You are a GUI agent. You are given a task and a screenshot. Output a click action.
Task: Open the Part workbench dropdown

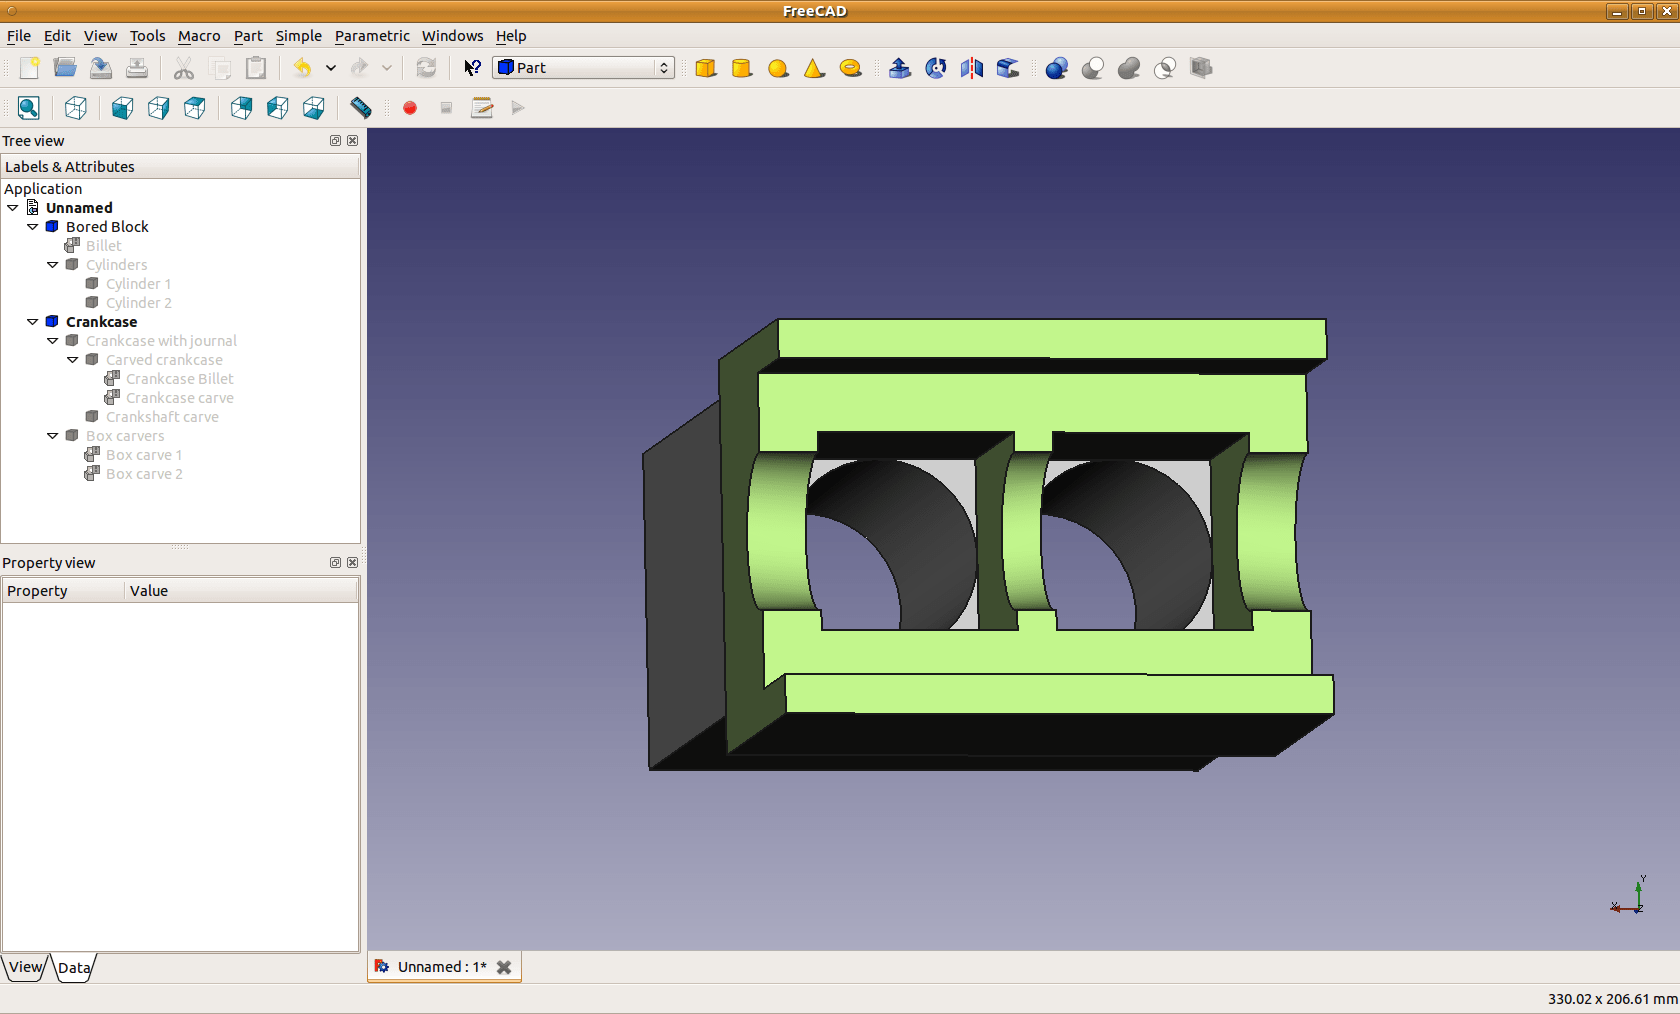point(584,68)
